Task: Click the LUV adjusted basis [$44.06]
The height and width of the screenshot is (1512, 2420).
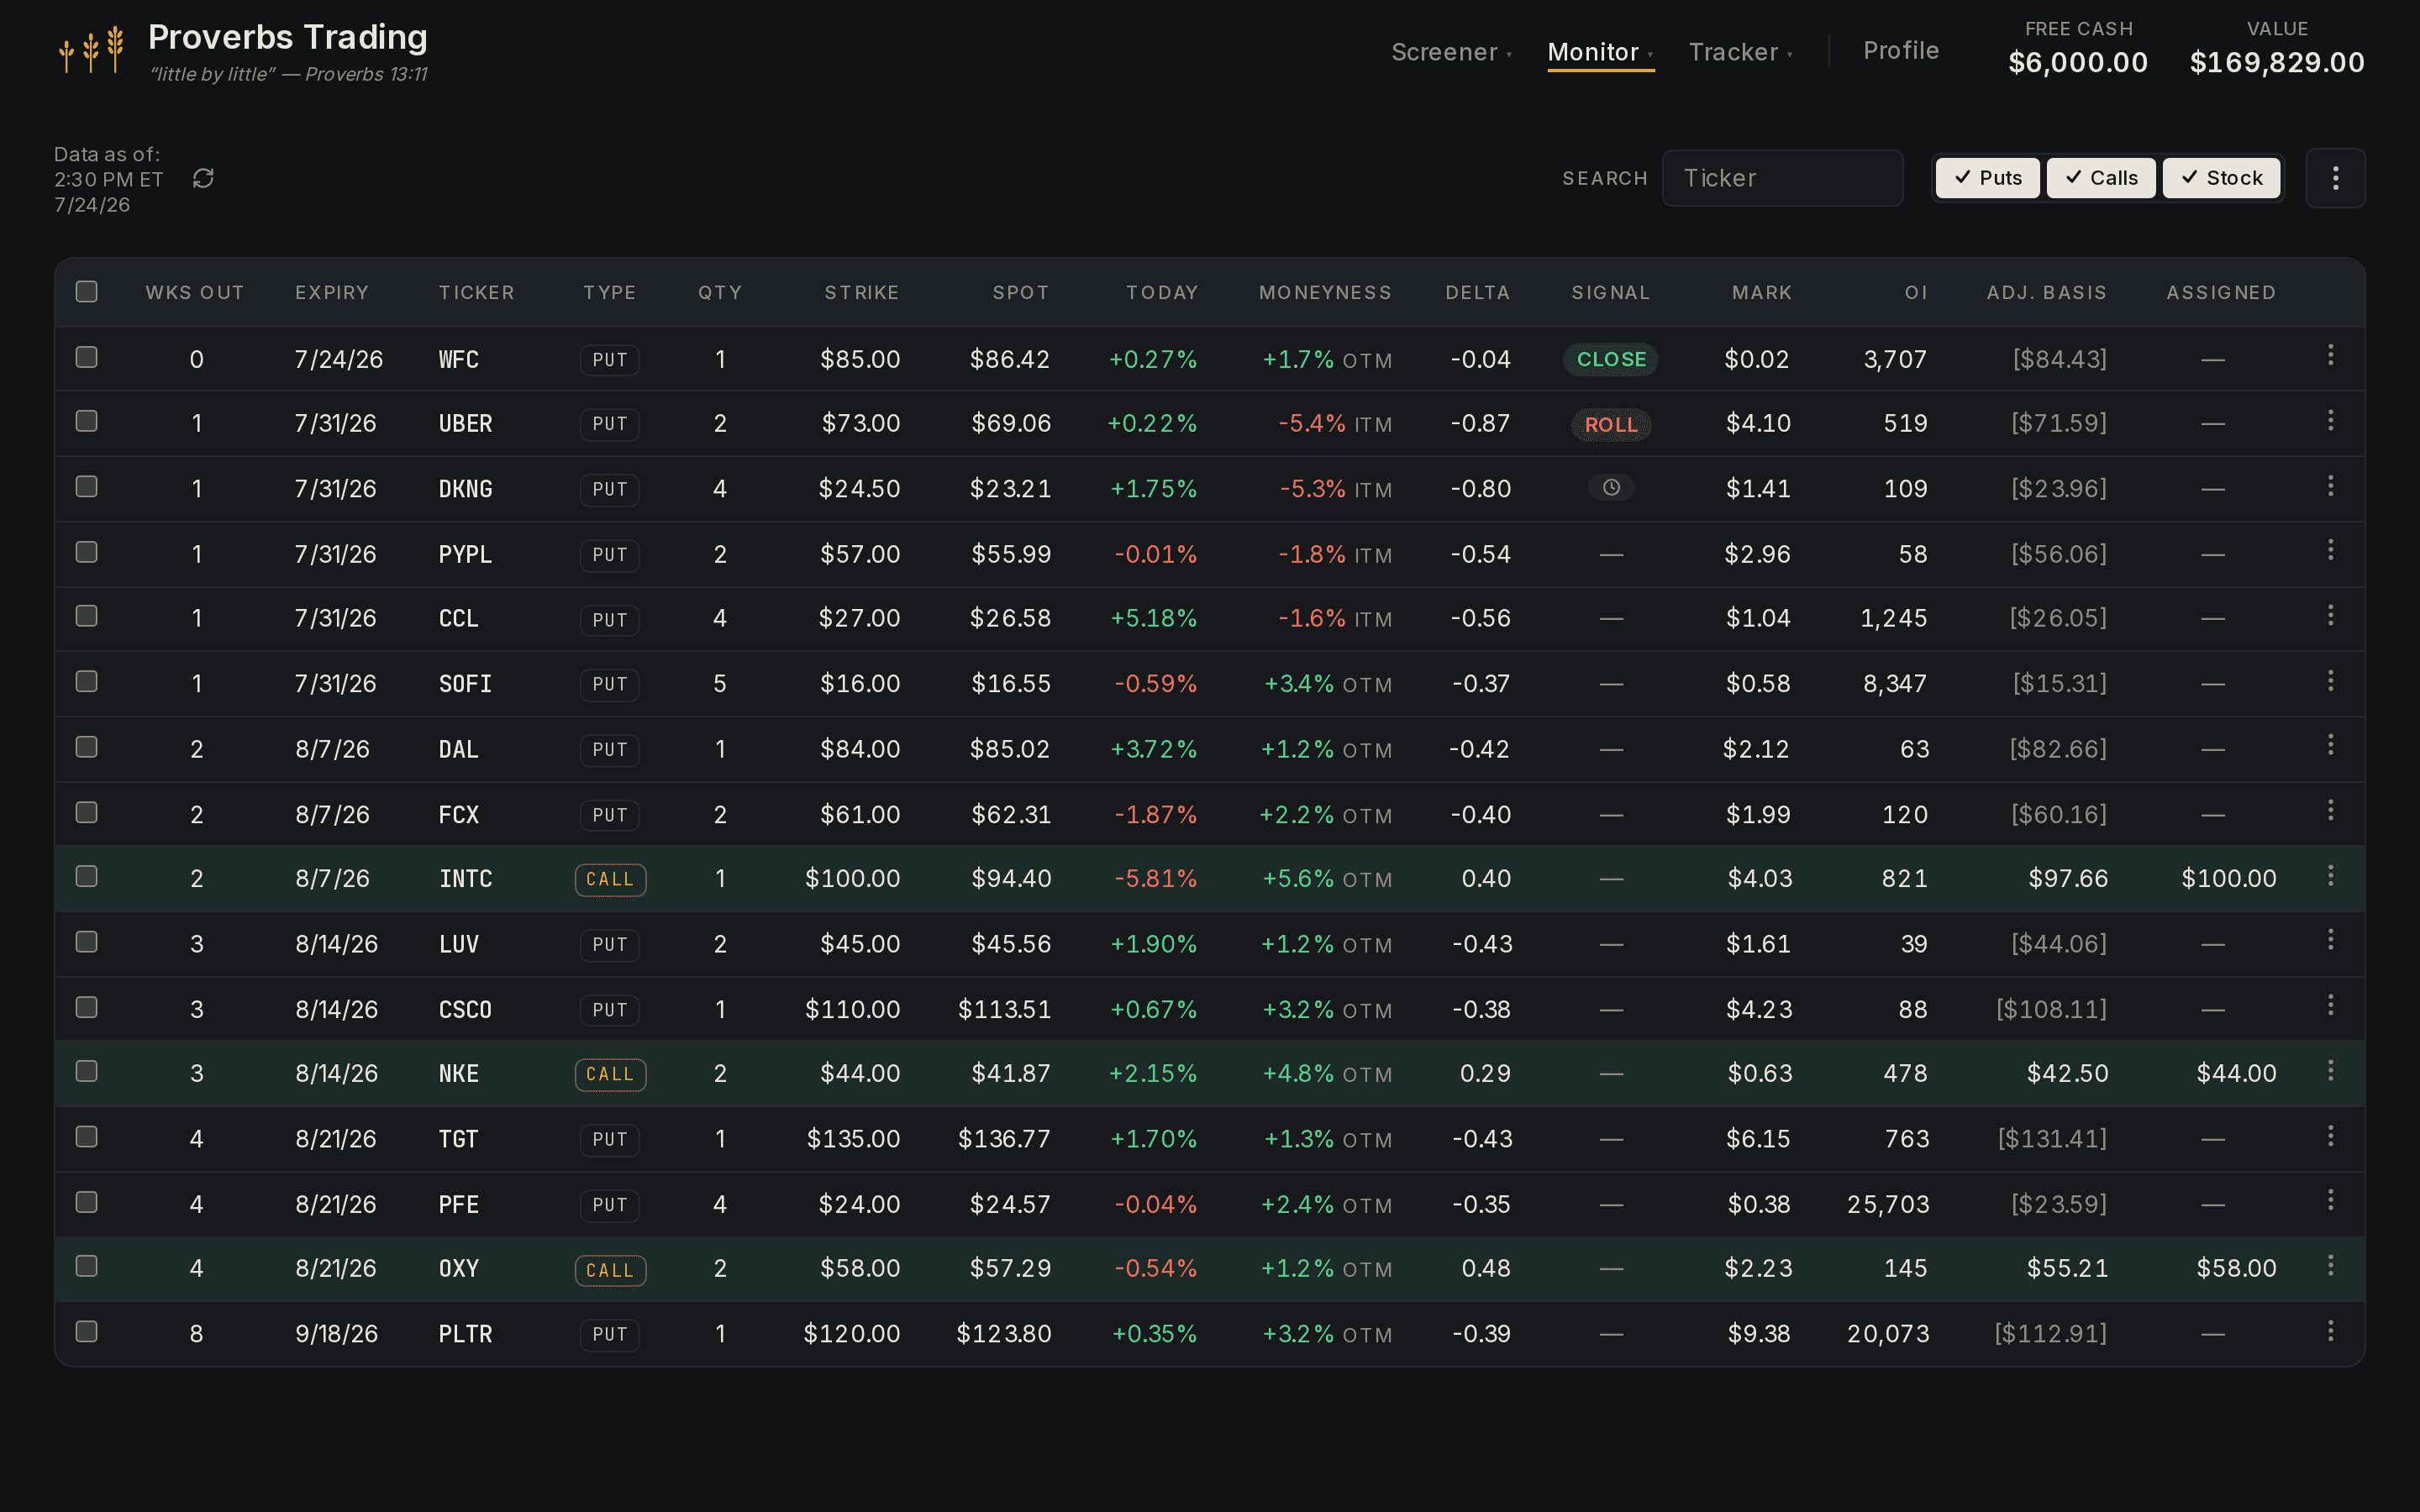Action: coord(2059,943)
